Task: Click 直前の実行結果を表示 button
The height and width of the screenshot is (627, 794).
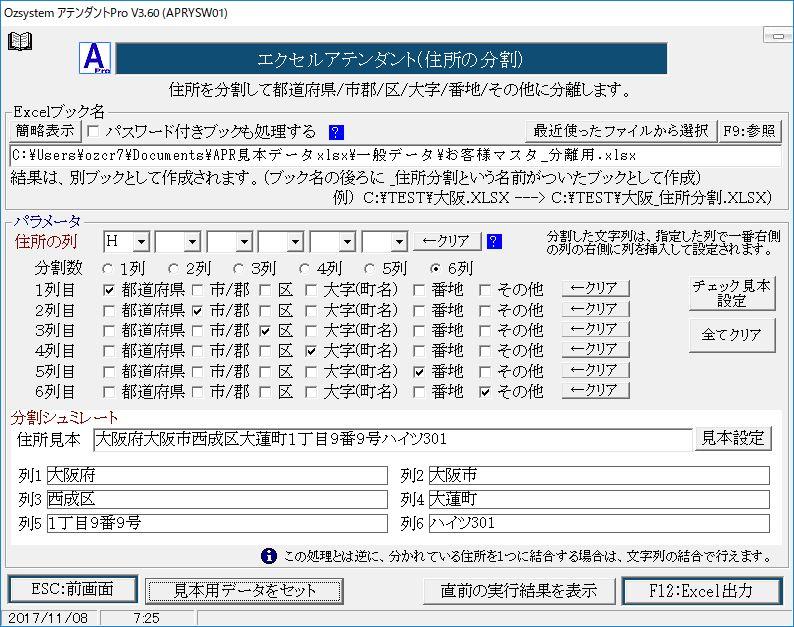Action: [519, 591]
